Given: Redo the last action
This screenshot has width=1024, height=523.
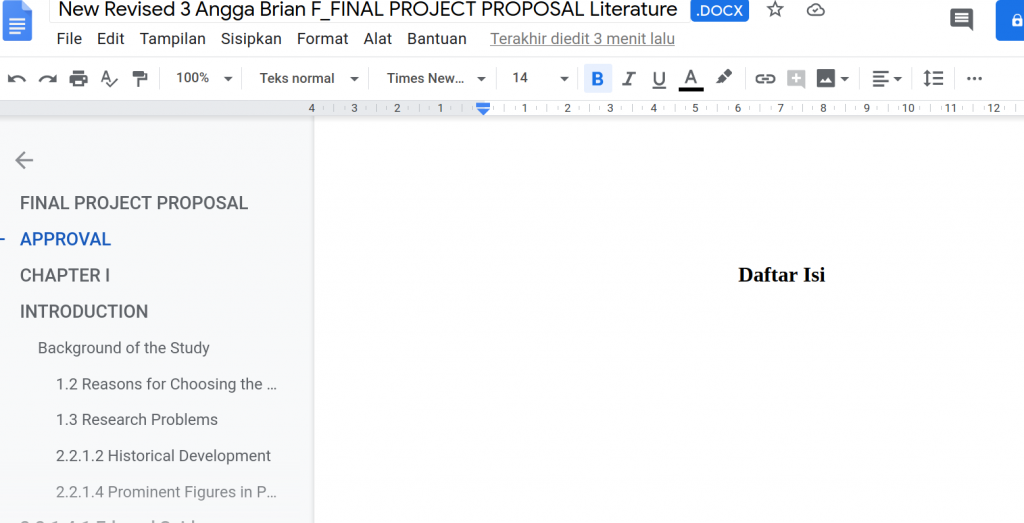Looking at the screenshot, I should (48, 78).
